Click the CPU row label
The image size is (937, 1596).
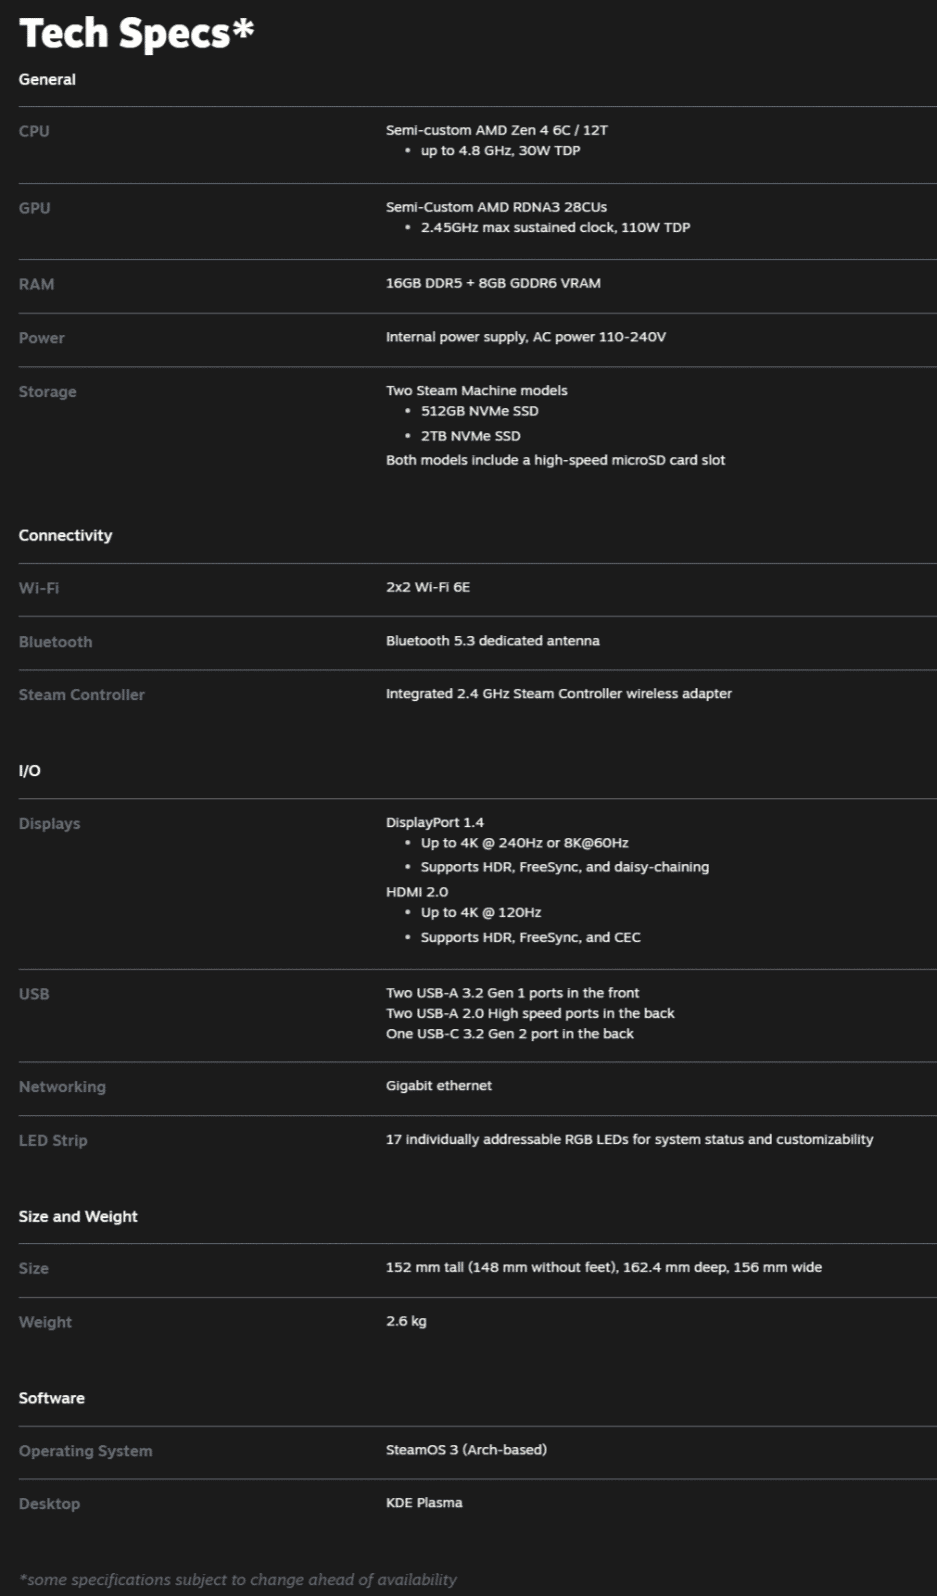(34, 131)
